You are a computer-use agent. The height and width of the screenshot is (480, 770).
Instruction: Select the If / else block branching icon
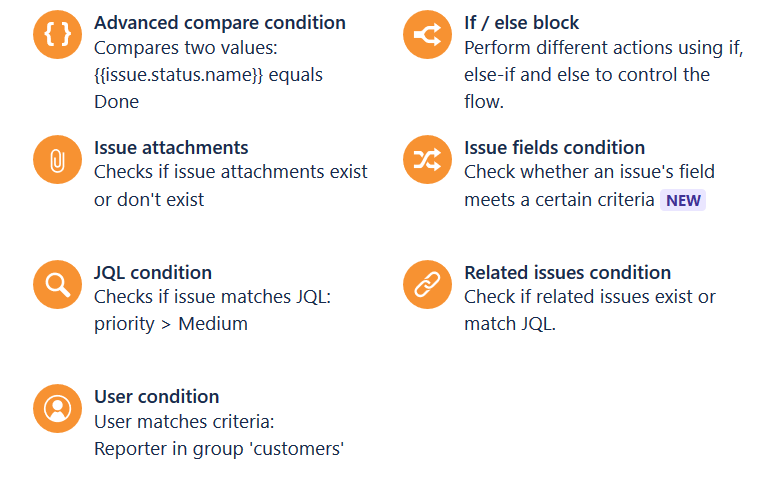(x=427, y=34)
